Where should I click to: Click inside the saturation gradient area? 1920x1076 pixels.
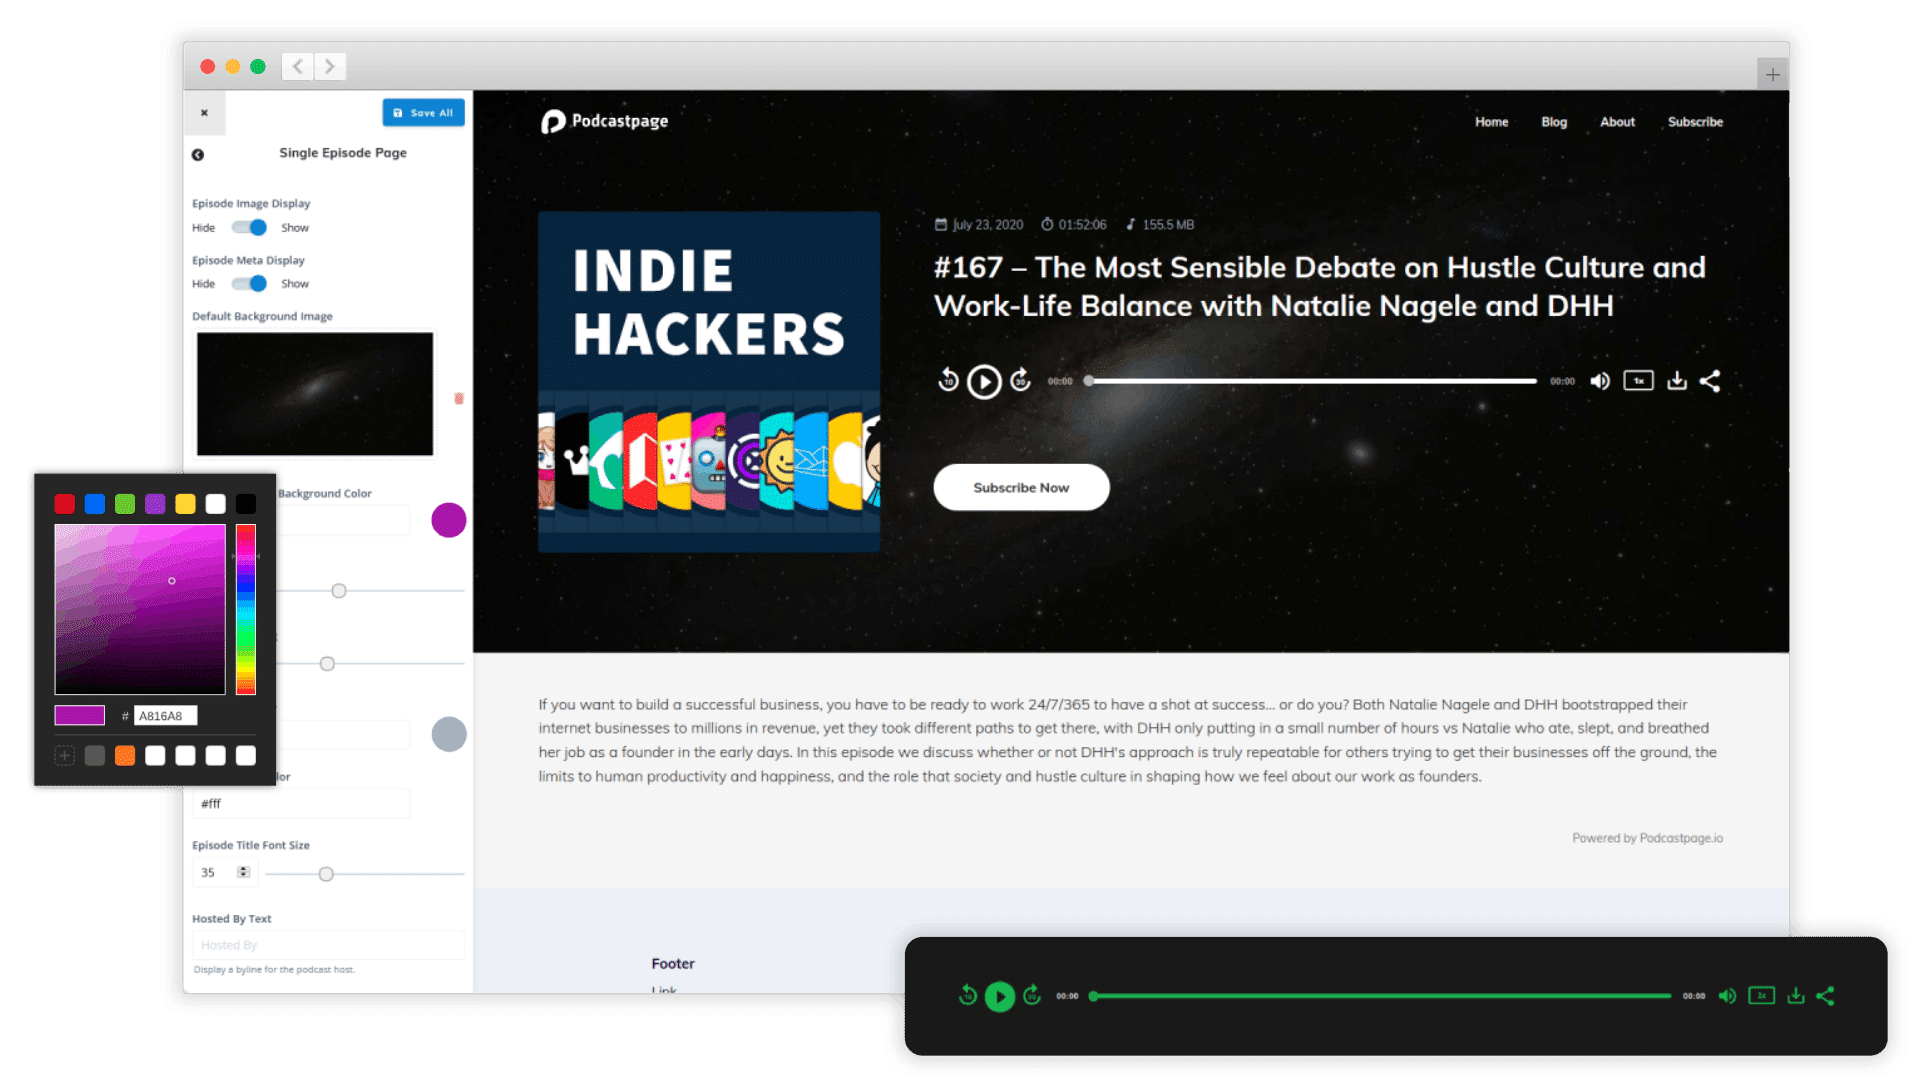coord(140,609)
